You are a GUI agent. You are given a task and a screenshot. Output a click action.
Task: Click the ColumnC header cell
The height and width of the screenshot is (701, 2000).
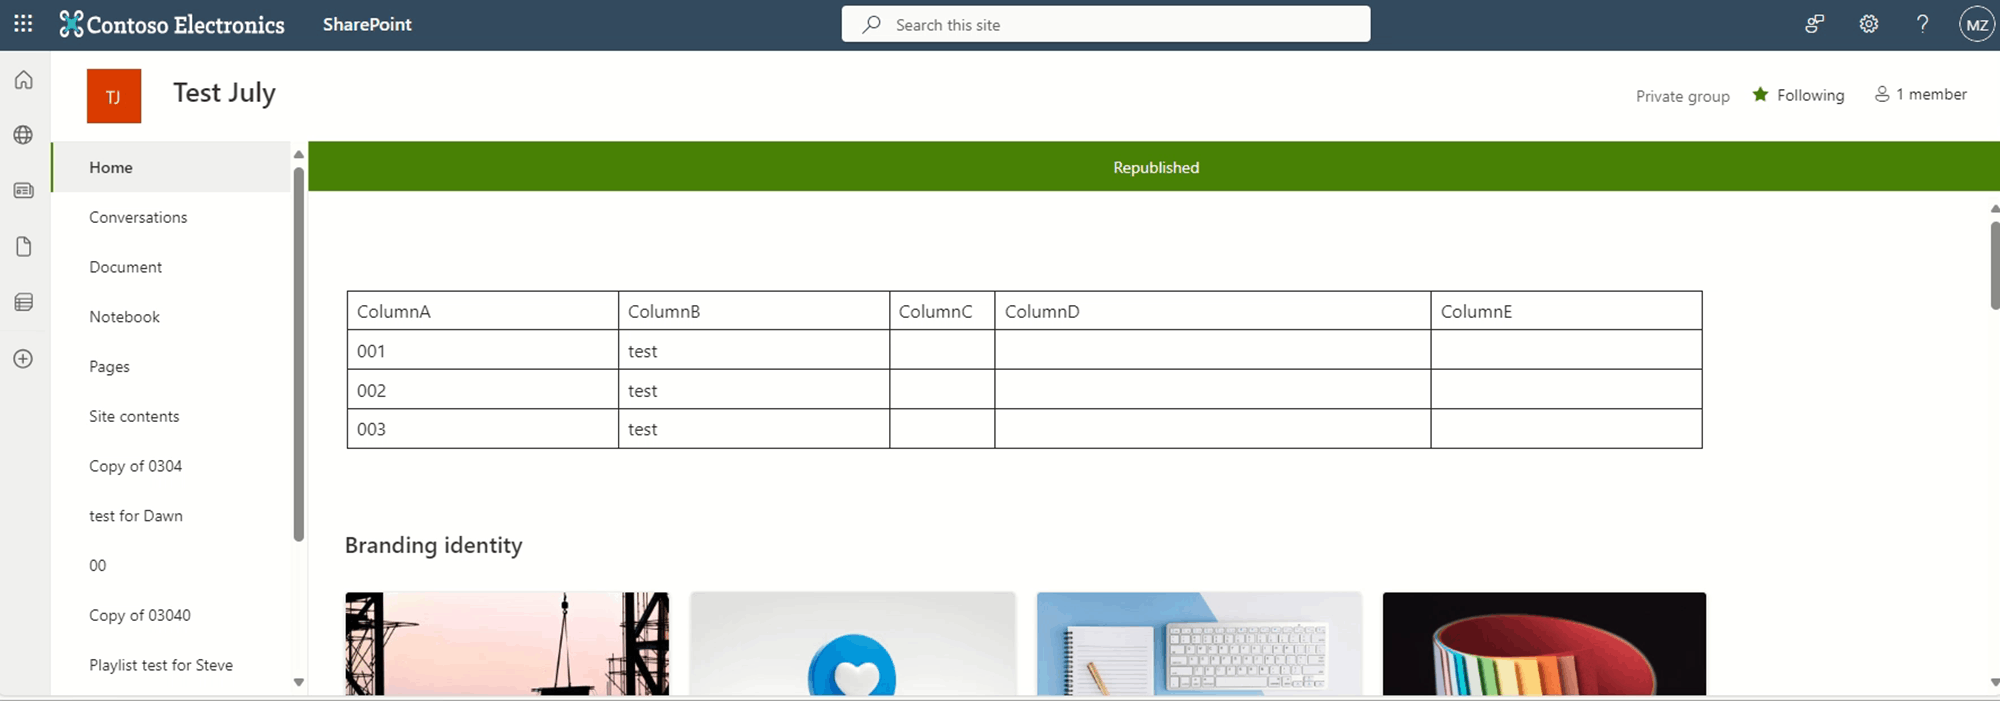(x=942, y=311)
